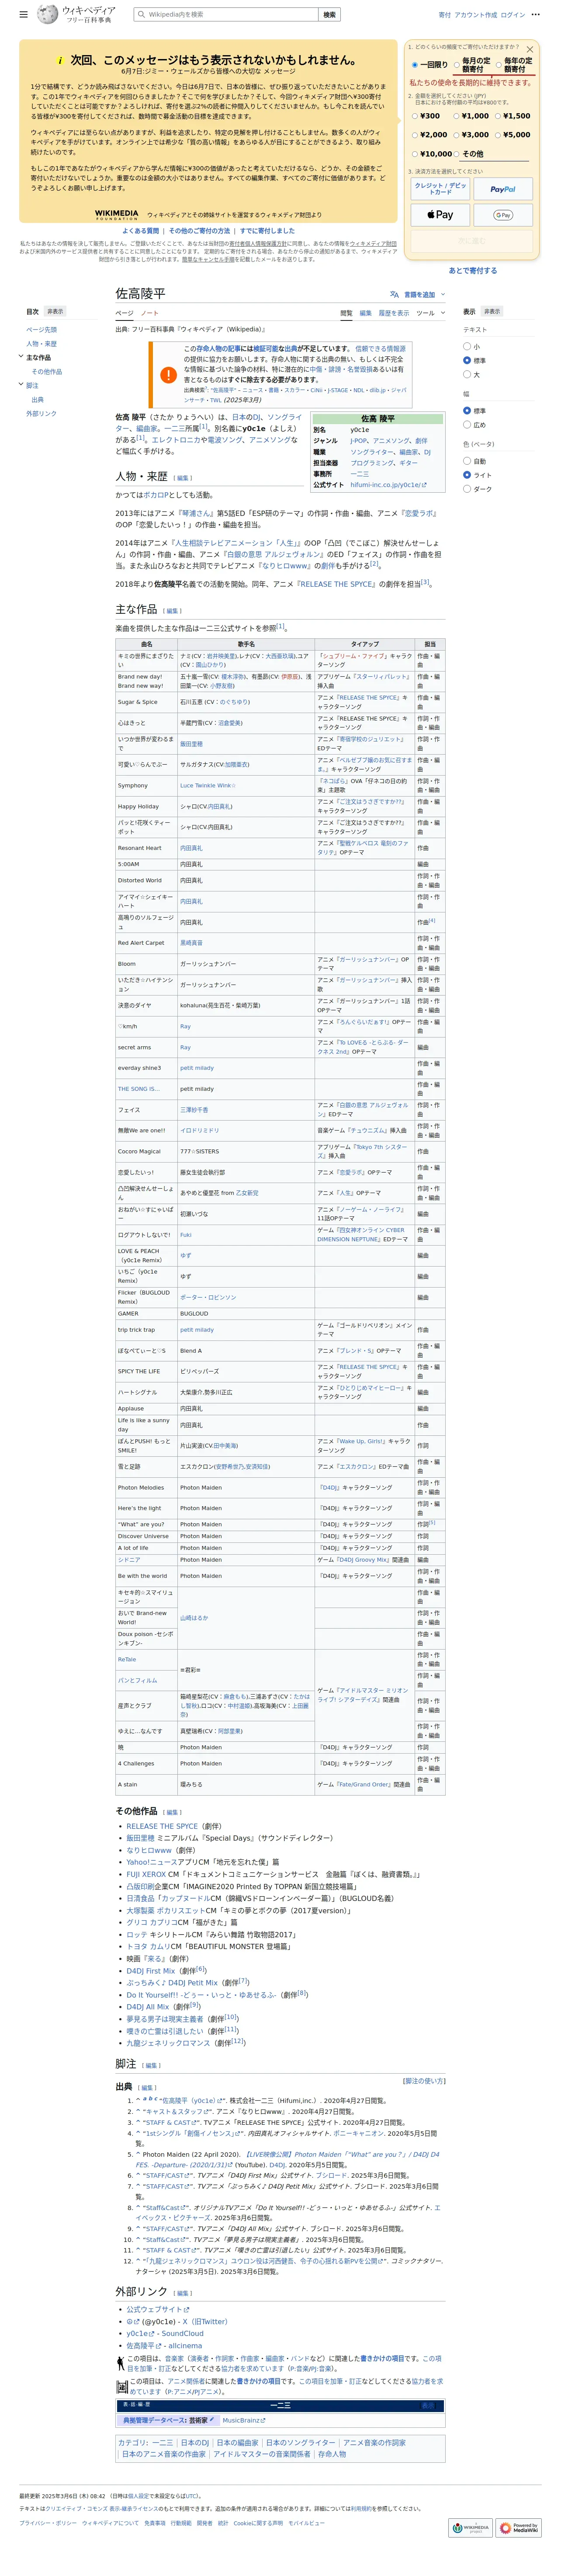The height and width of the screenshot is (2576, 561).
Task: Set color theme to ダーク (dark)
Action: (466, 489)
